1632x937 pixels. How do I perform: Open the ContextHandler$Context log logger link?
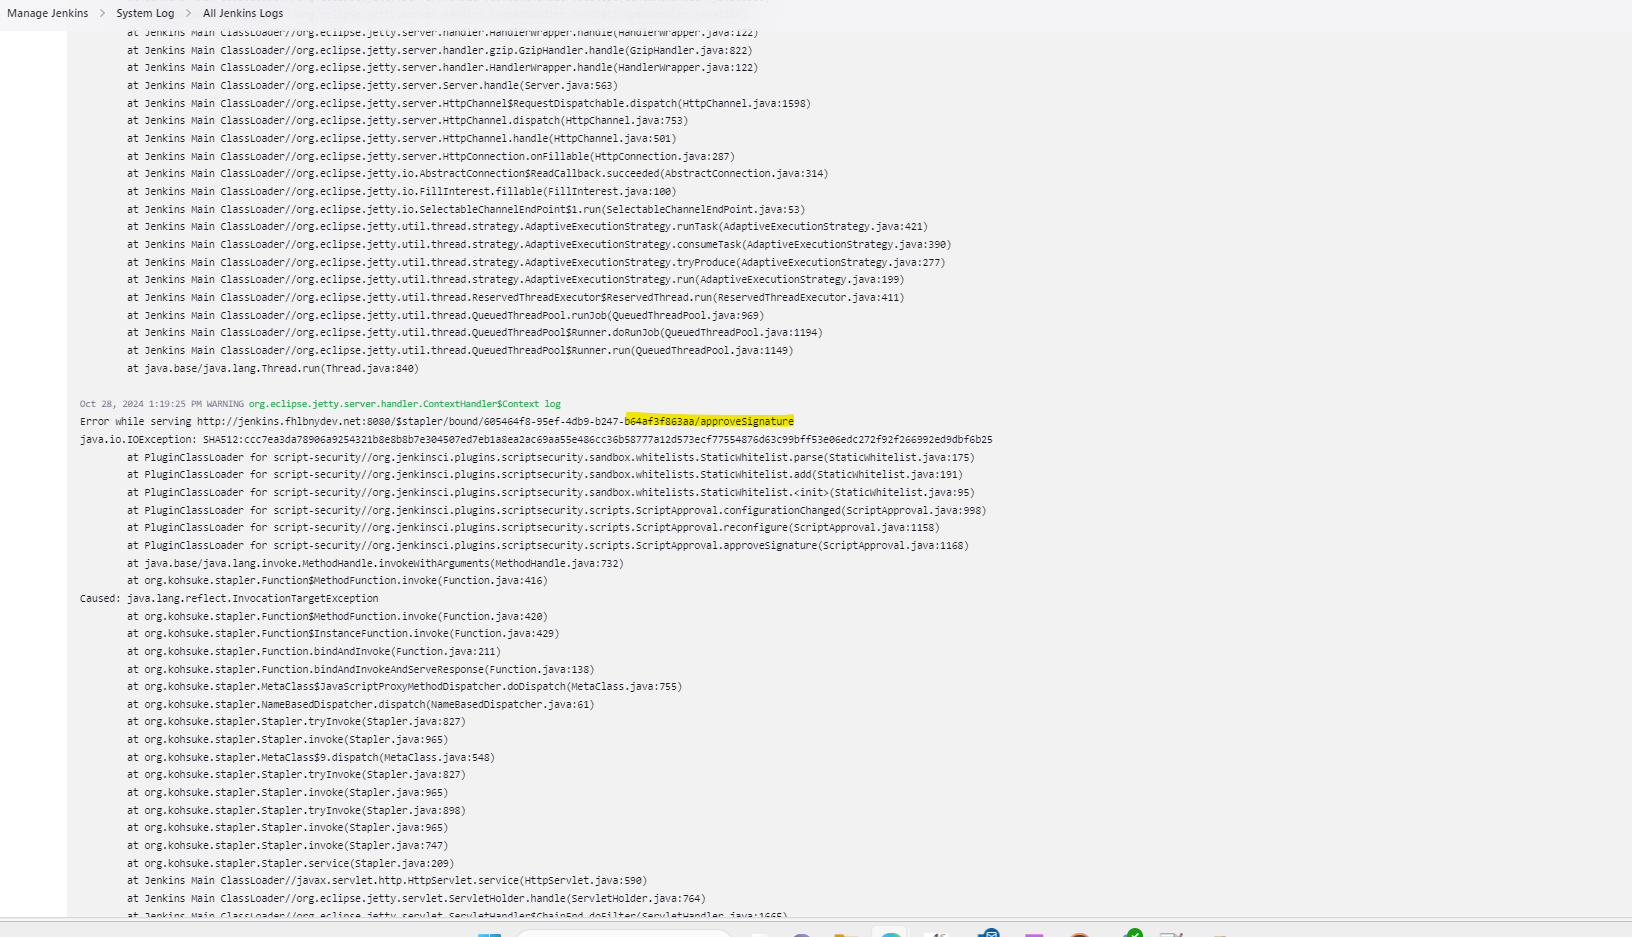pyautogui.click(x=404, y=404)
